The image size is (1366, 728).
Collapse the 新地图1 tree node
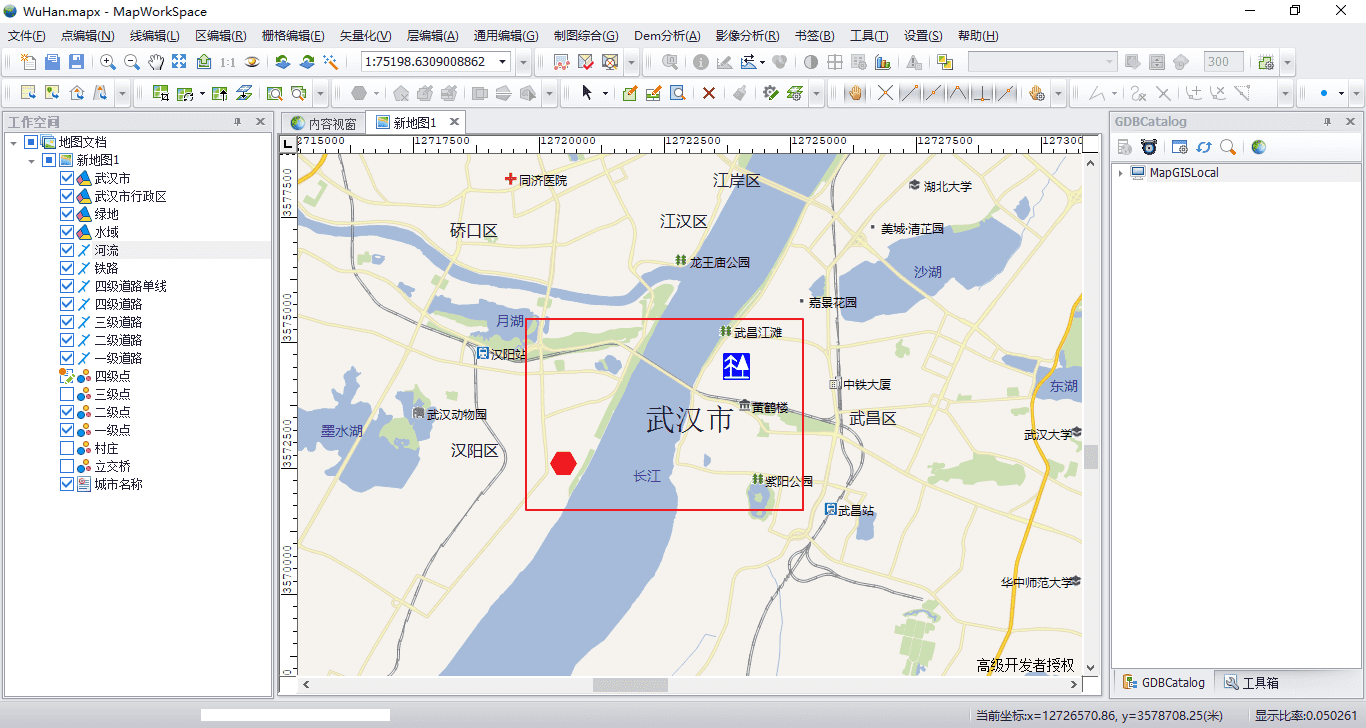click(31, 160)
